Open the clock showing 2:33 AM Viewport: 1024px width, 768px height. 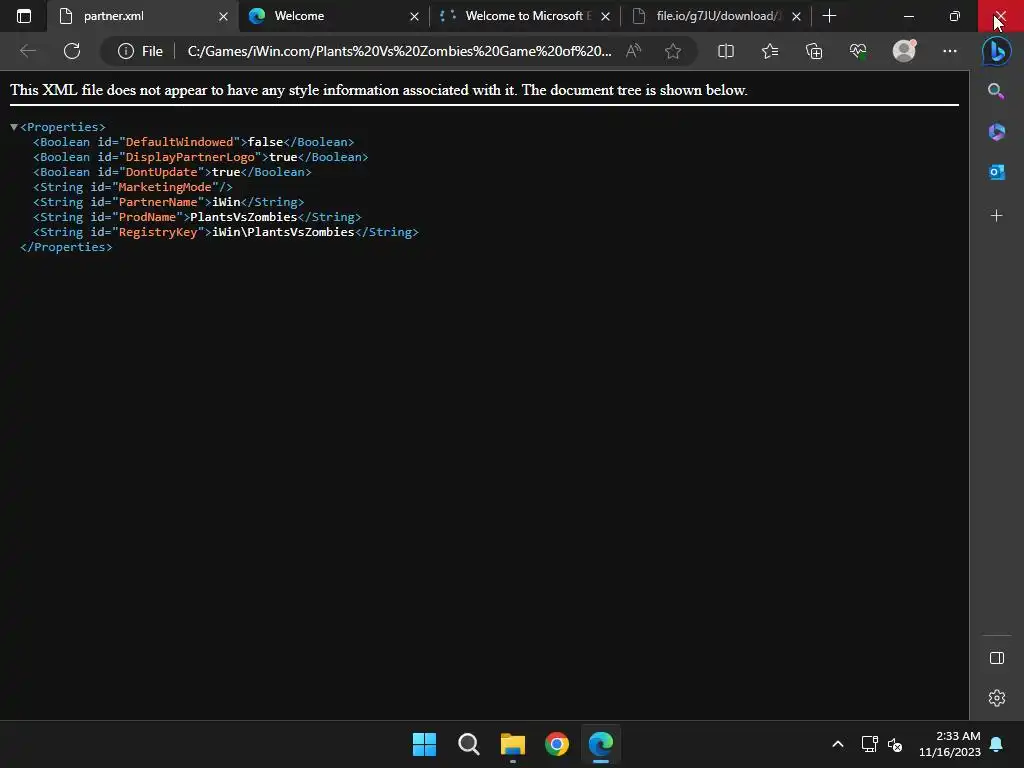950,744
